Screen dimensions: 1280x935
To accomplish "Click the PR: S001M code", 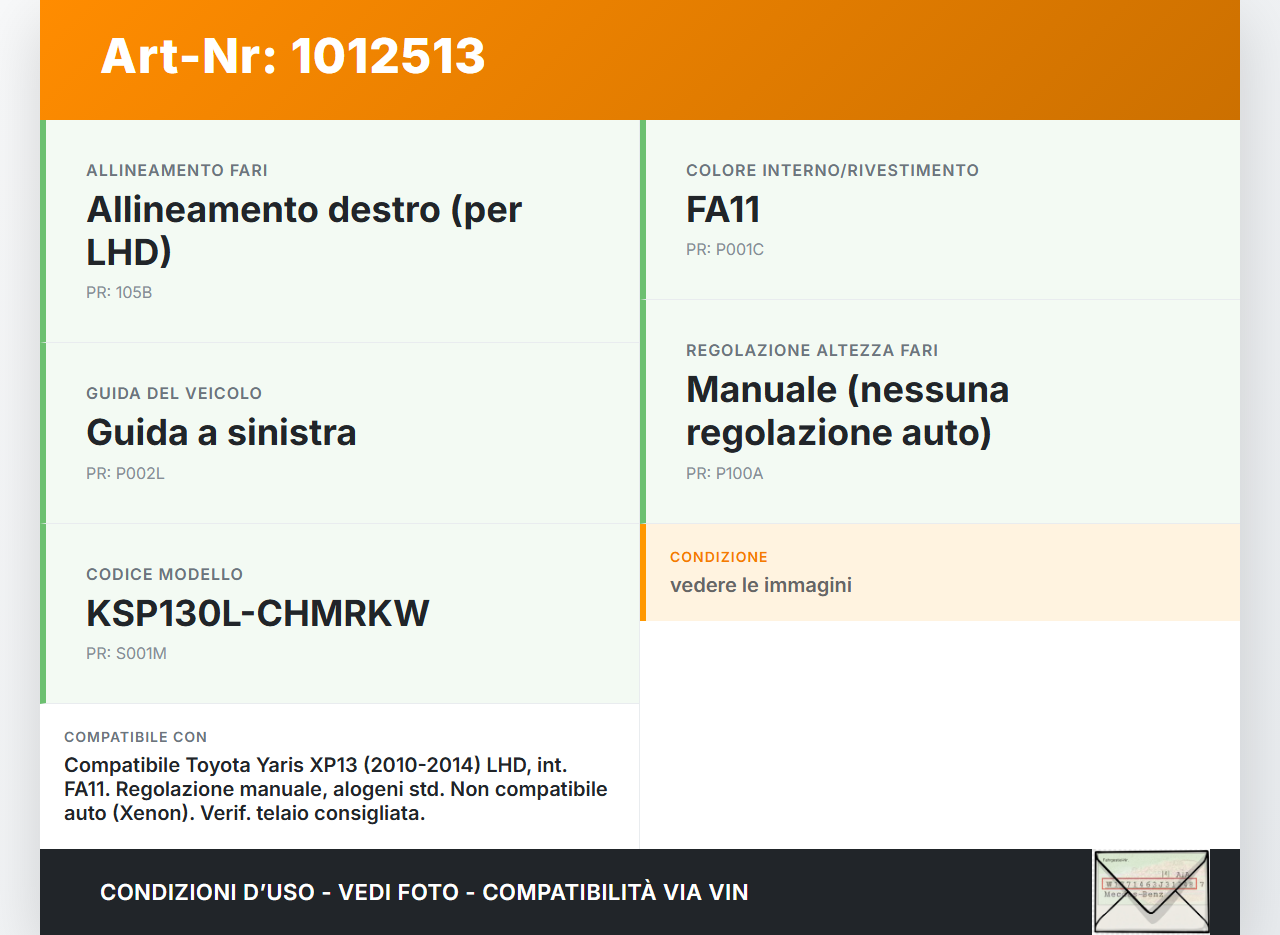I will 126,654.
